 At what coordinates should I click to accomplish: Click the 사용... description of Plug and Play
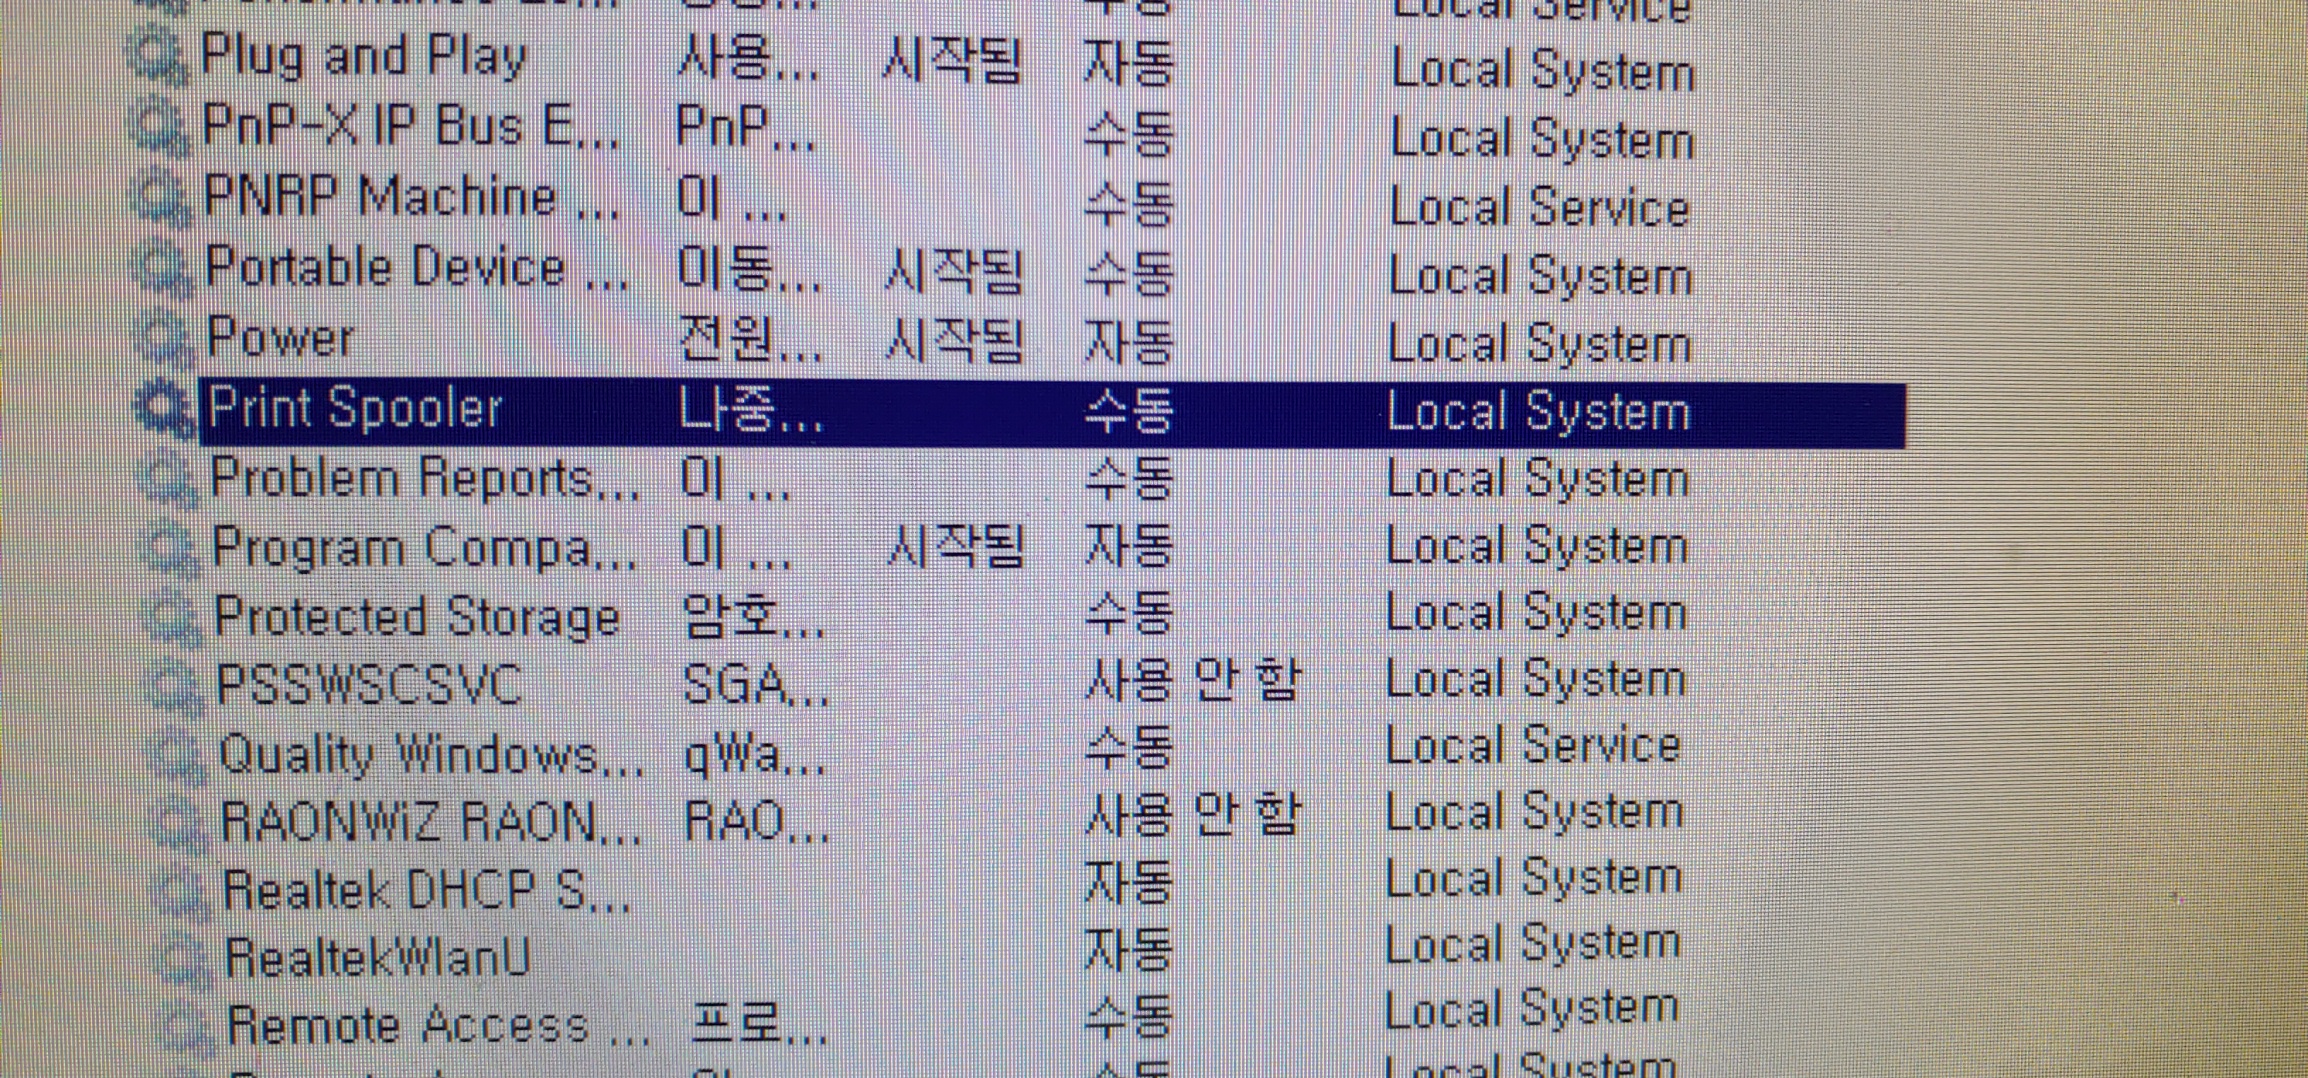pyautogui.click(x=748, y=60)
